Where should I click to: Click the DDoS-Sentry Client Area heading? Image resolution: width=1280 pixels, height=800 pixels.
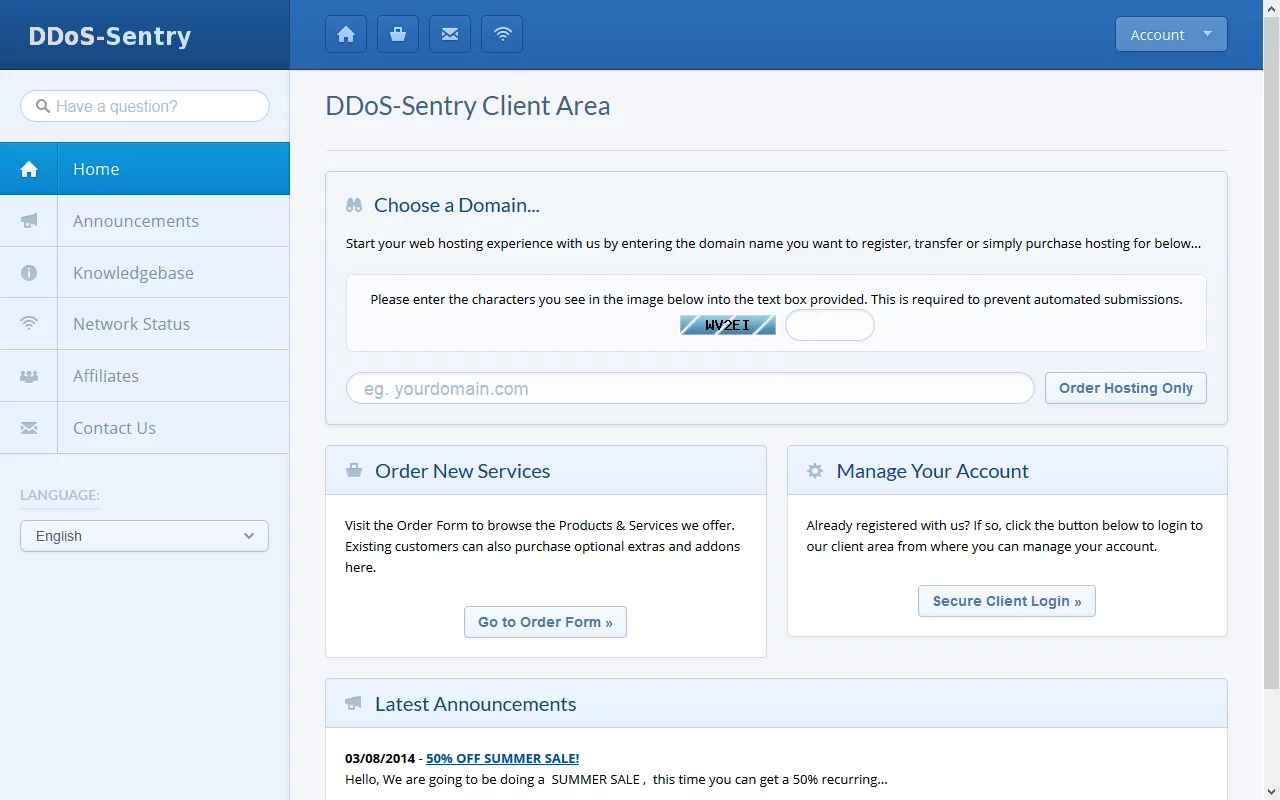click(x=468, y=106)
